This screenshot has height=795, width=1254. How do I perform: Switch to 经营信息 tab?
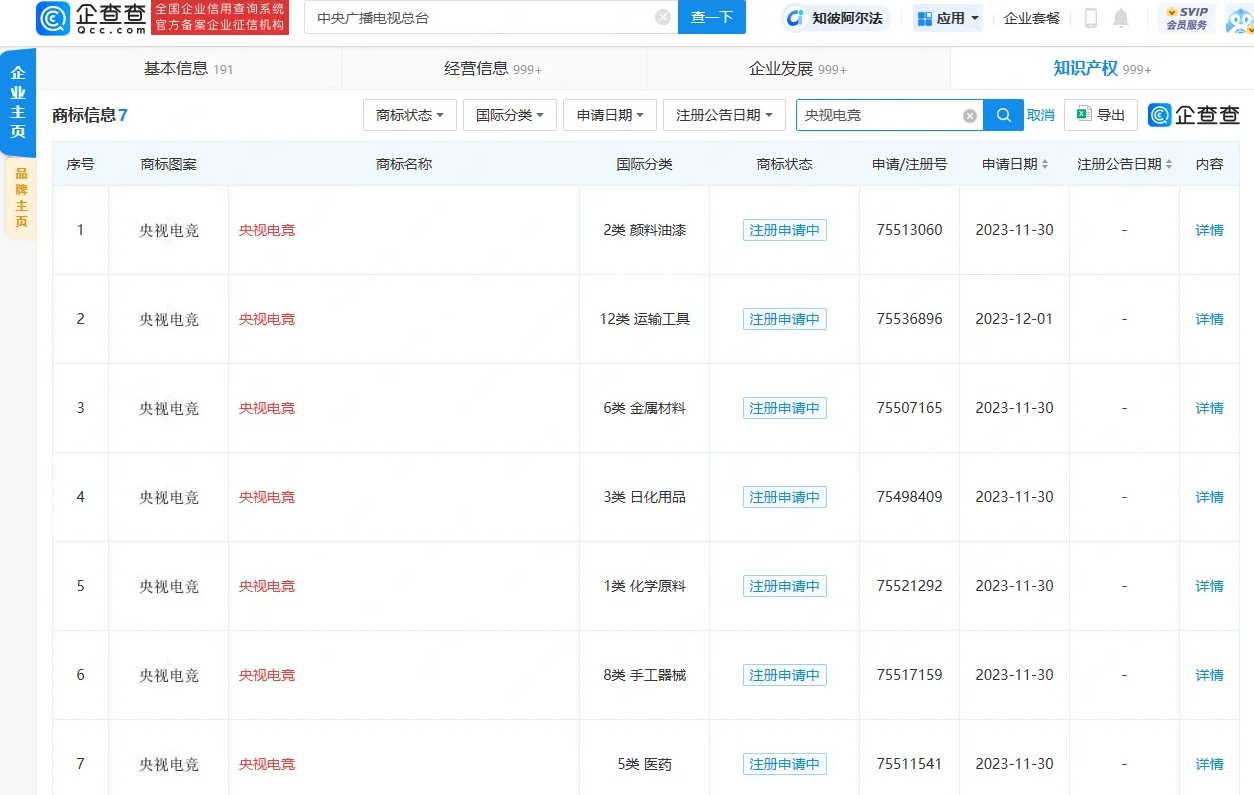(493, 69)
